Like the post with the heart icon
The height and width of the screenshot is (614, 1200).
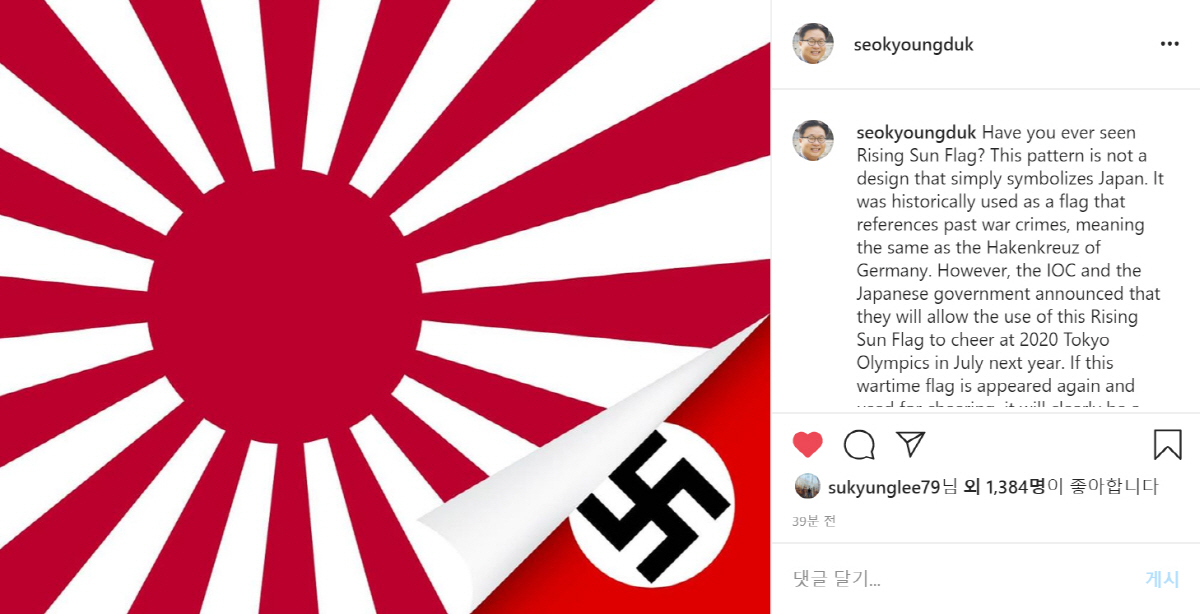click(807, 444)
